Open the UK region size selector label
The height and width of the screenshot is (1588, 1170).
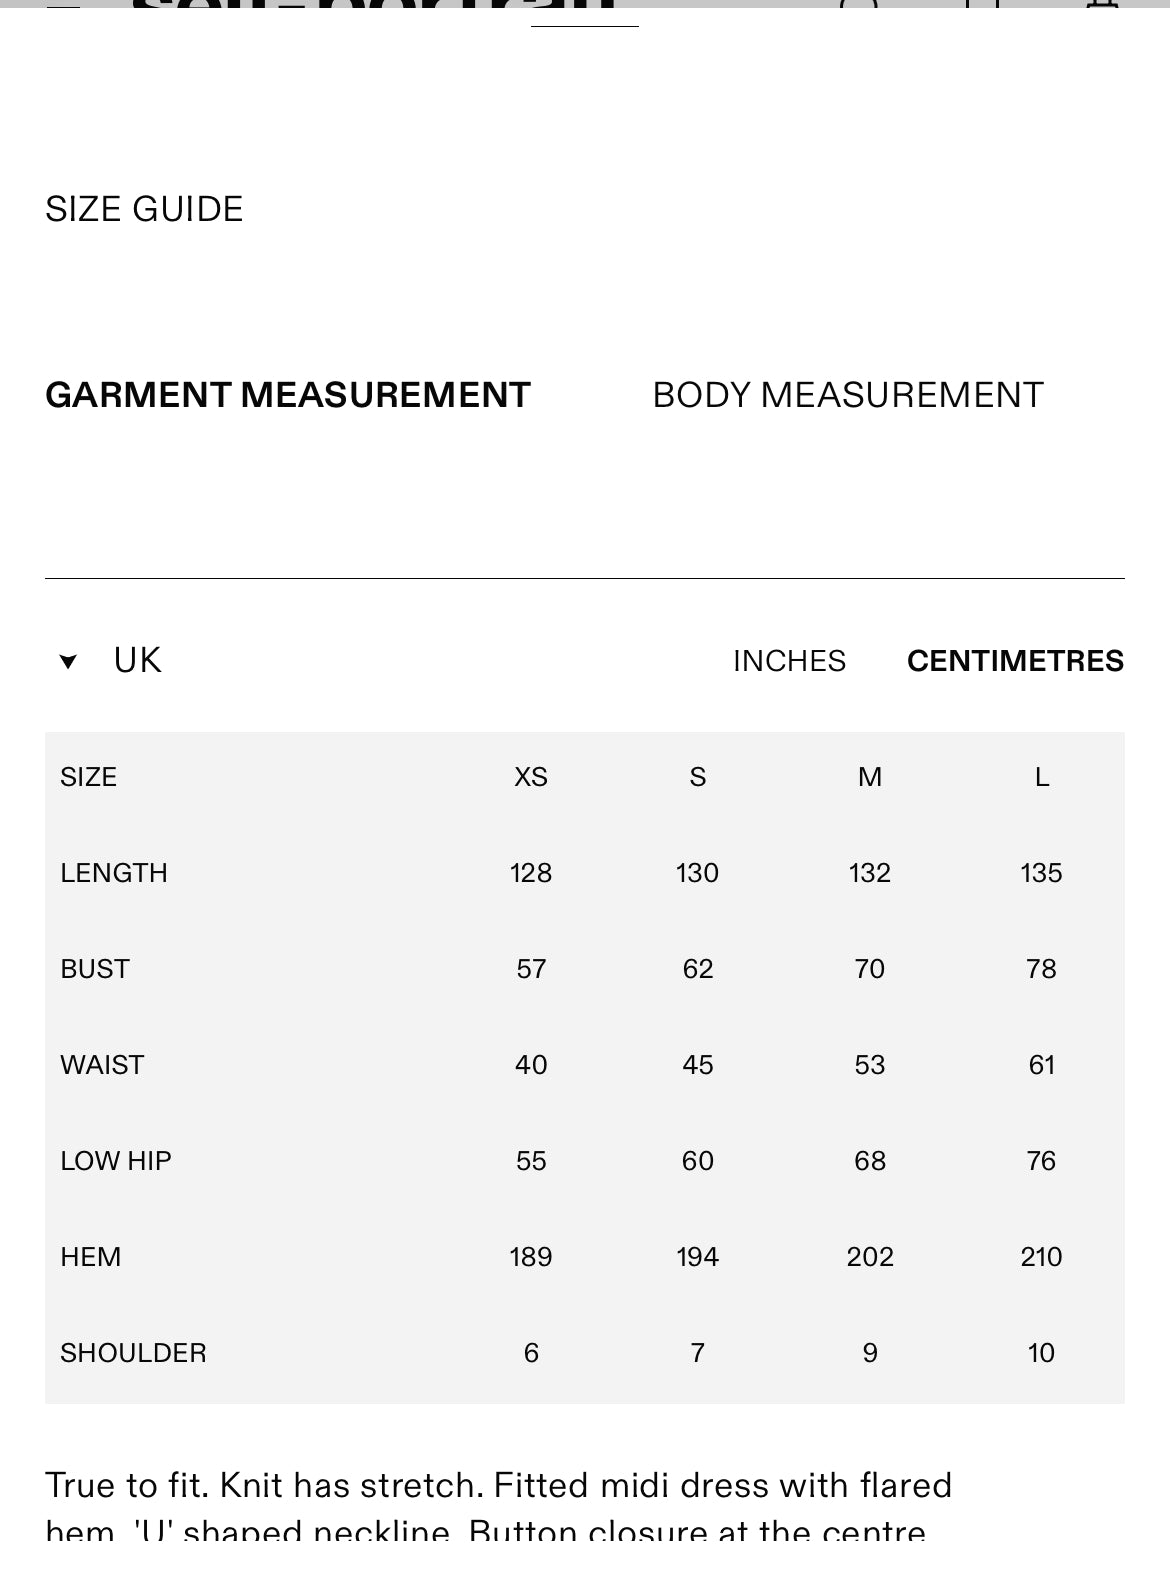137,661
